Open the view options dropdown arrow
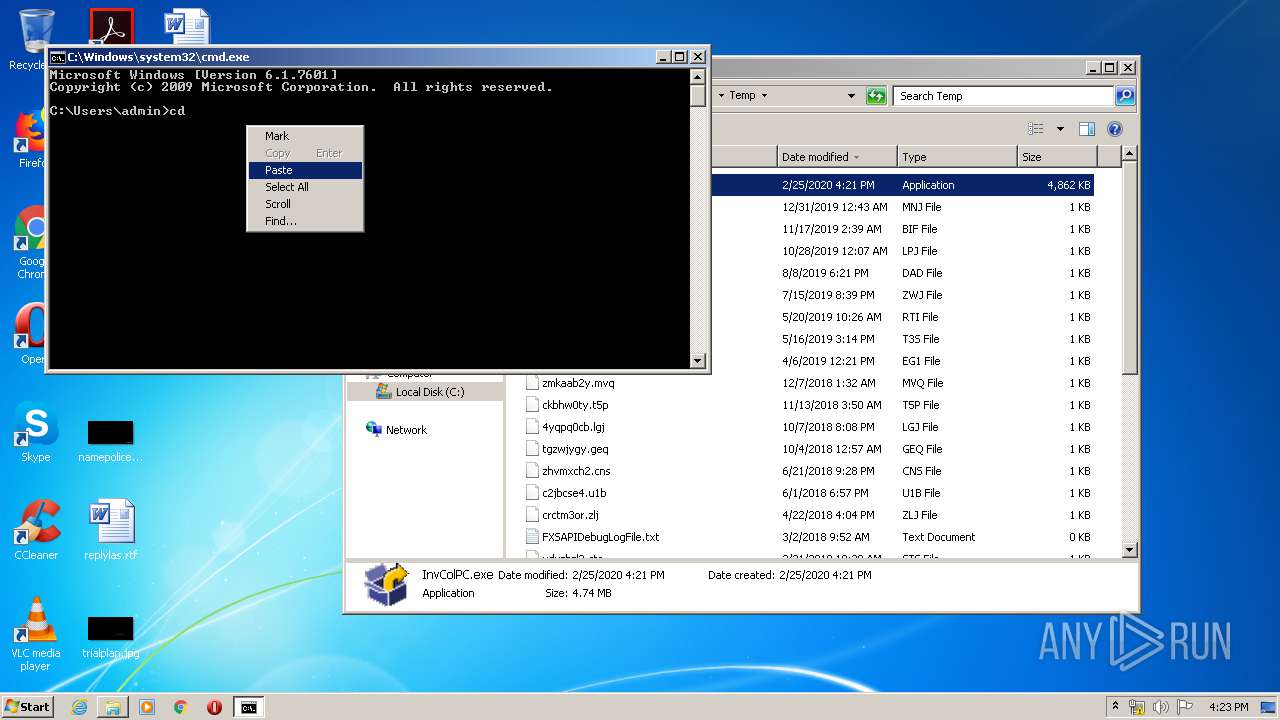The height and width of the screenshot is (720, 1280). 1060,129
